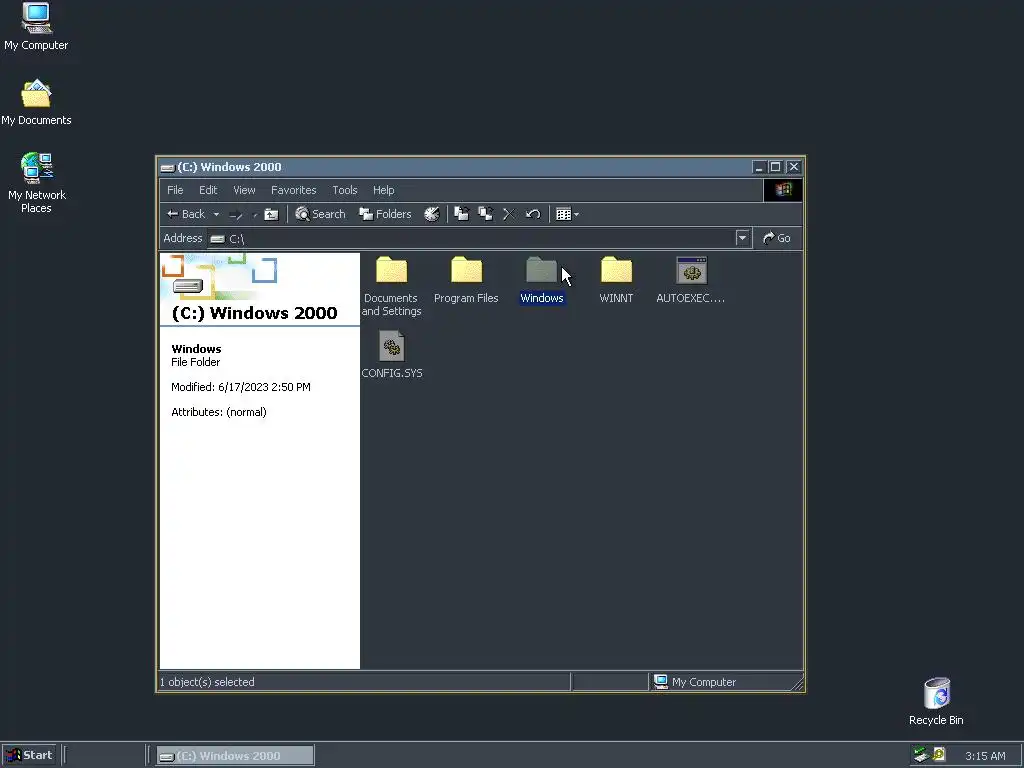Open the Start menu
The image size is (1024, 768).
tap(29, 756)
